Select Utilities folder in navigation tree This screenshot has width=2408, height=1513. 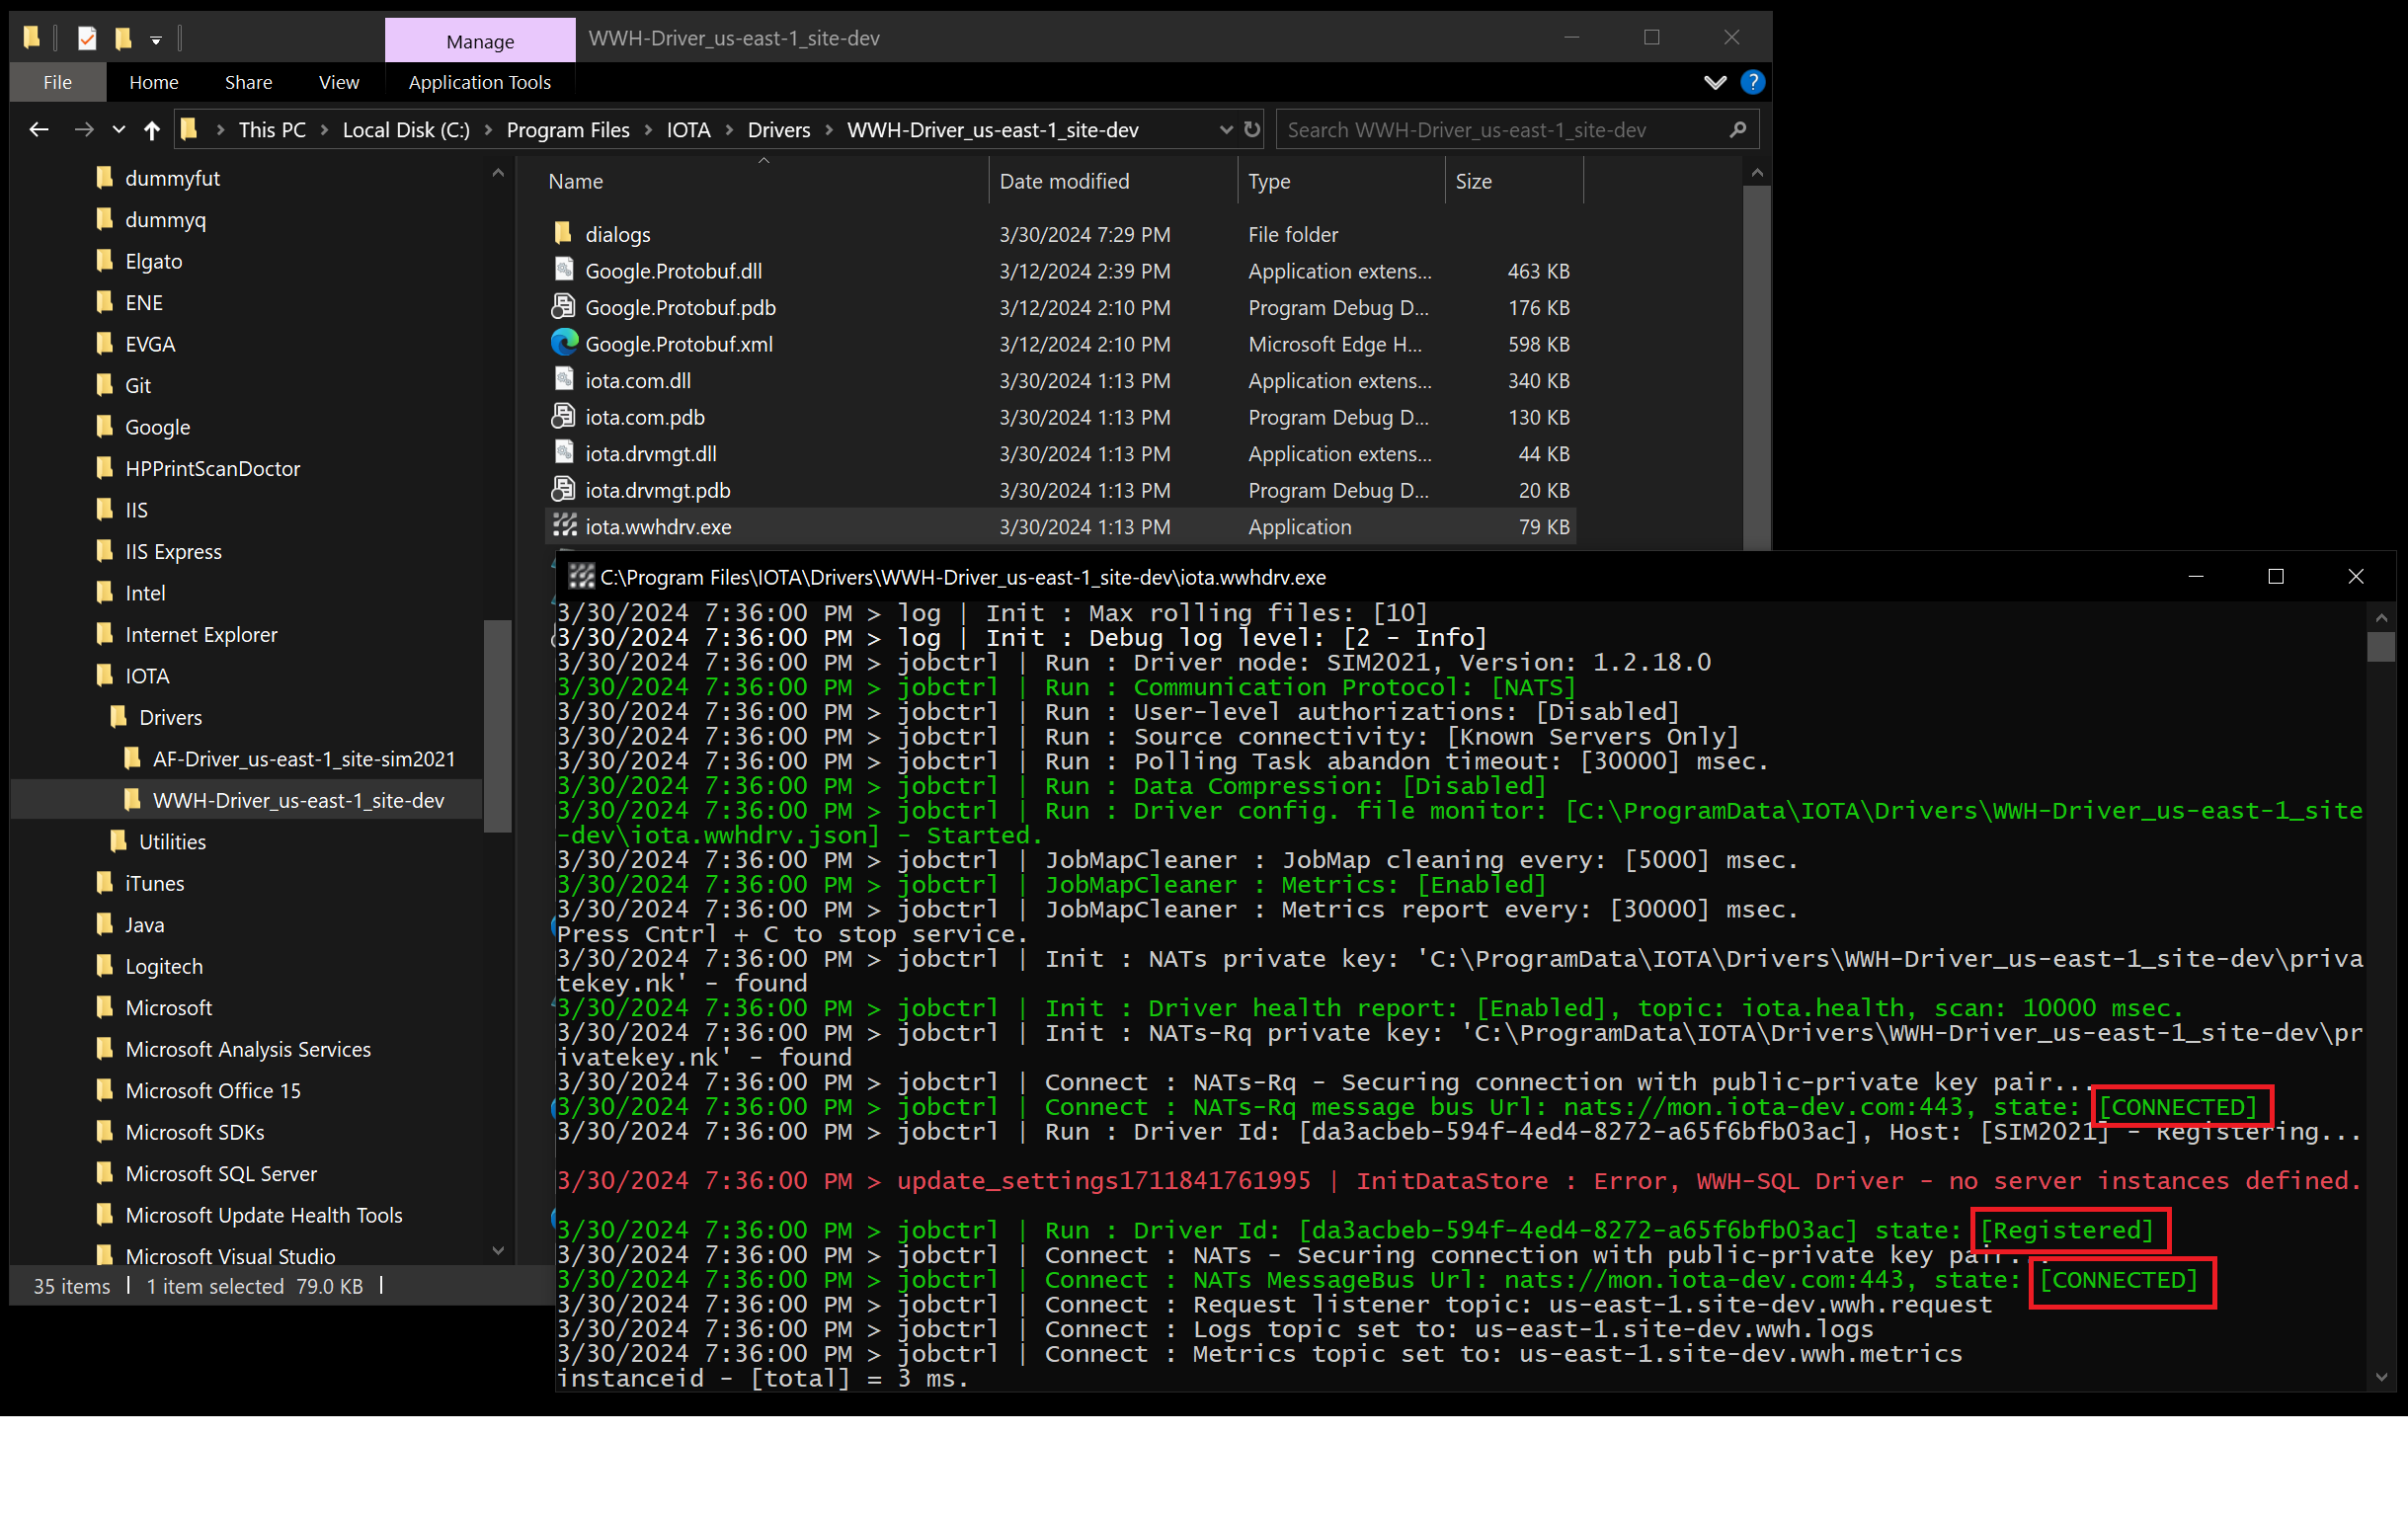(x=172, y=842)
